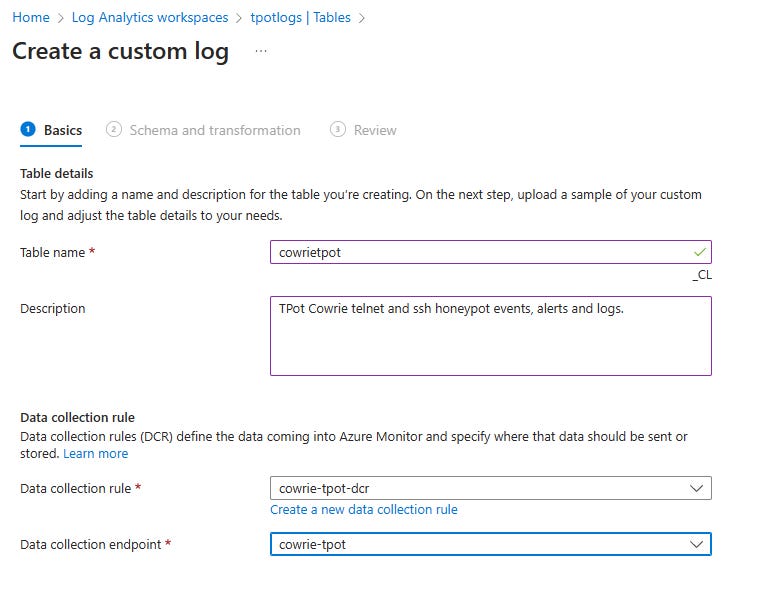Click the _CL suffix text
The image size is (768, 602).
click(702, 275)
